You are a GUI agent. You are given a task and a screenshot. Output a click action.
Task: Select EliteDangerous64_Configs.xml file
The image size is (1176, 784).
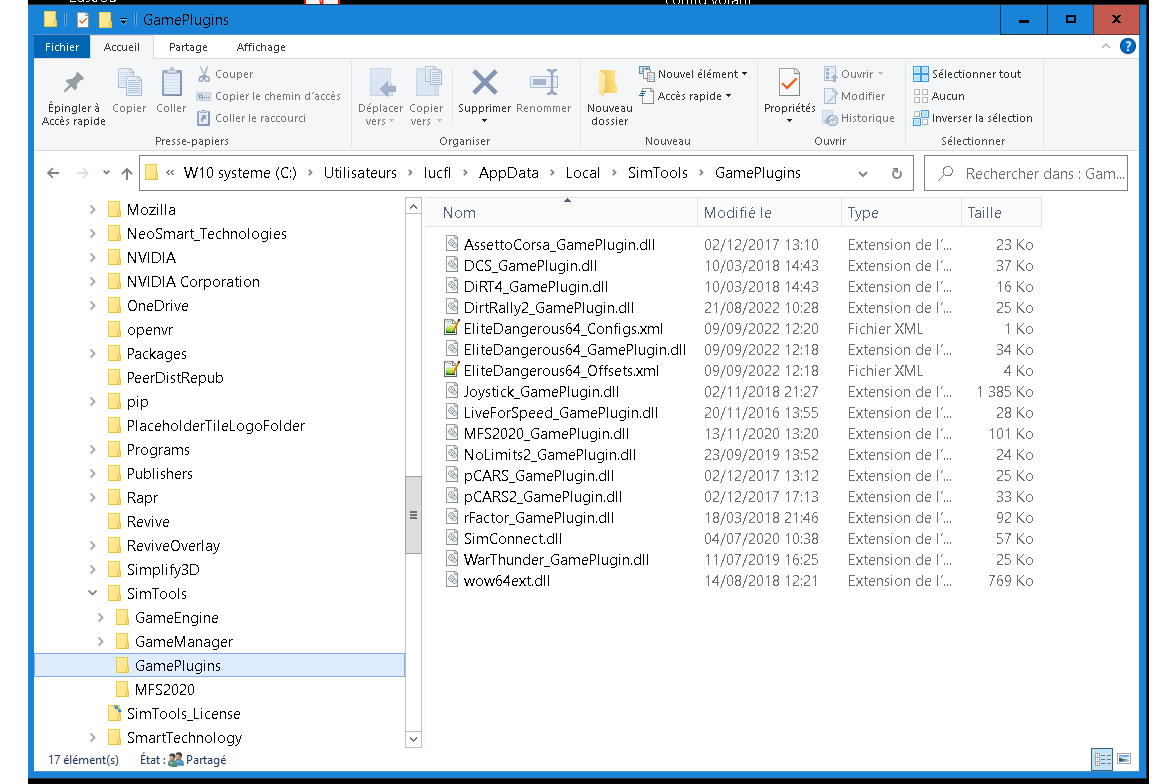pos(563,329)
